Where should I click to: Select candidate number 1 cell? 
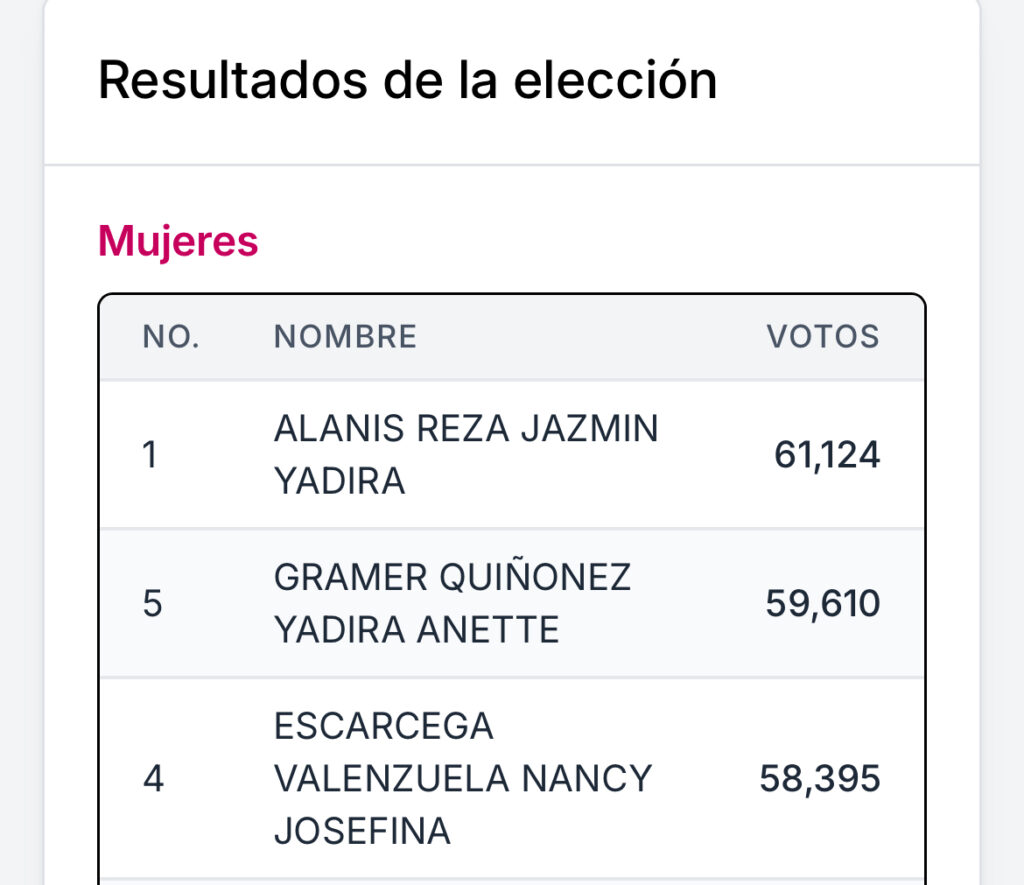(x=150, y=455)
